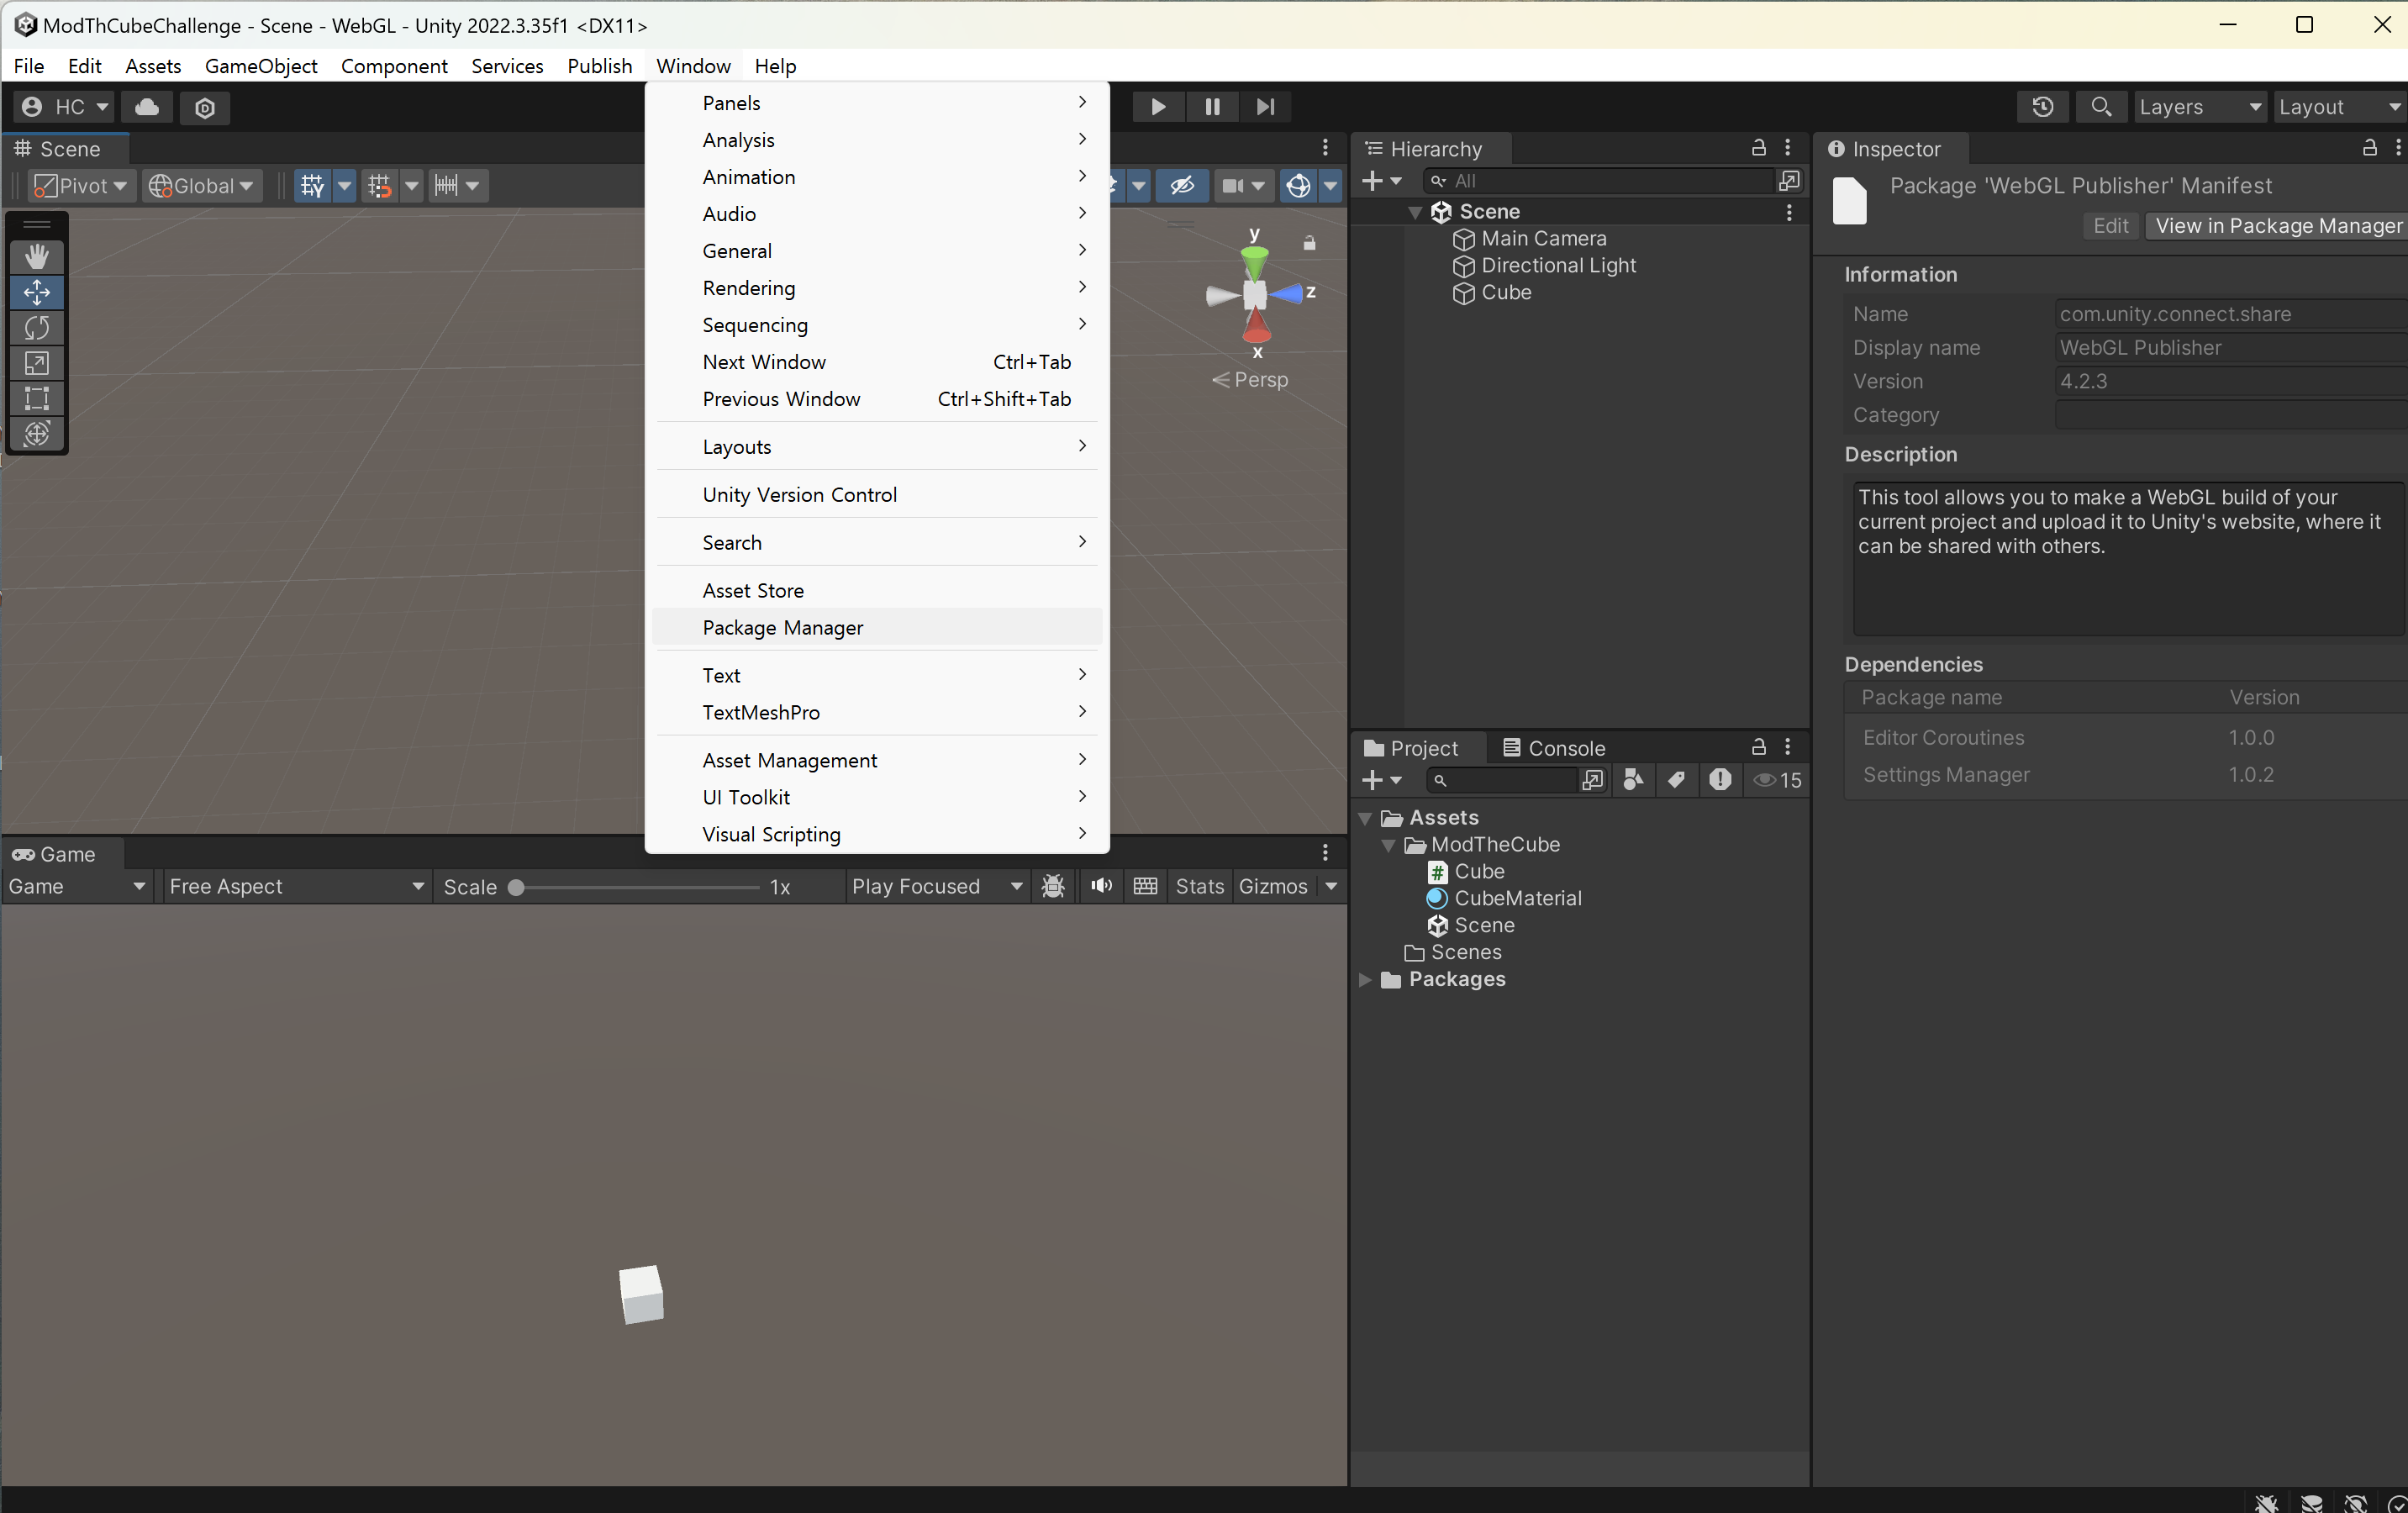Viewport: 2408px width, 1513px height.
Task: Collapse the Assets folder
Action: [x=1365, y=818]
